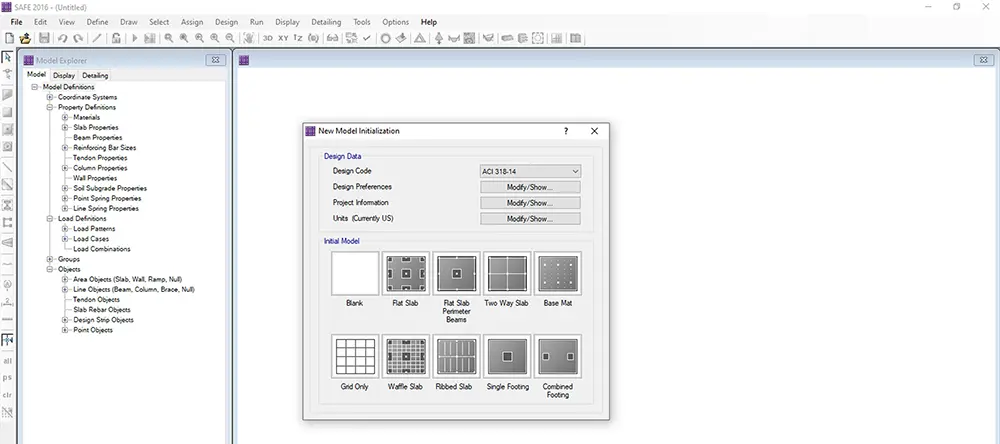Select the XY plan view icon
The width and height of the screenshot is (1000, 444).
[x=283, y=38]
